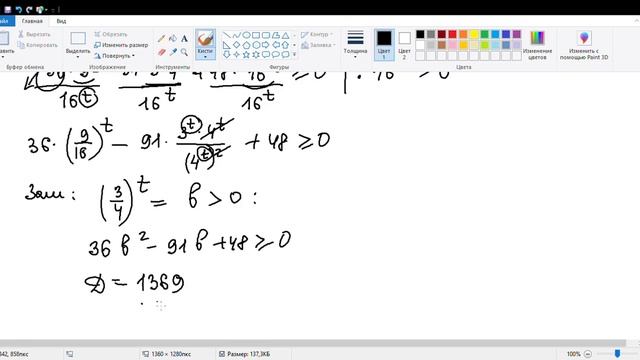
Task: Open the Customize Quick Access Toolbar arrow
Action: point(53,9)
